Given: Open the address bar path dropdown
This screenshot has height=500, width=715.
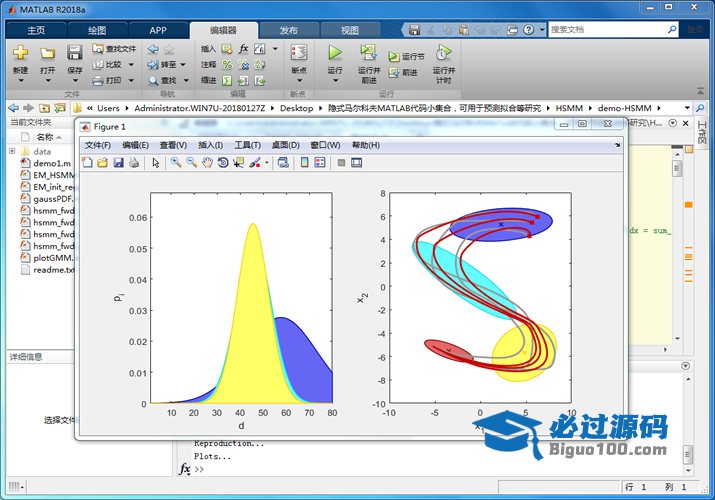Looking at the screenshot, I should (x=687, y=108).
